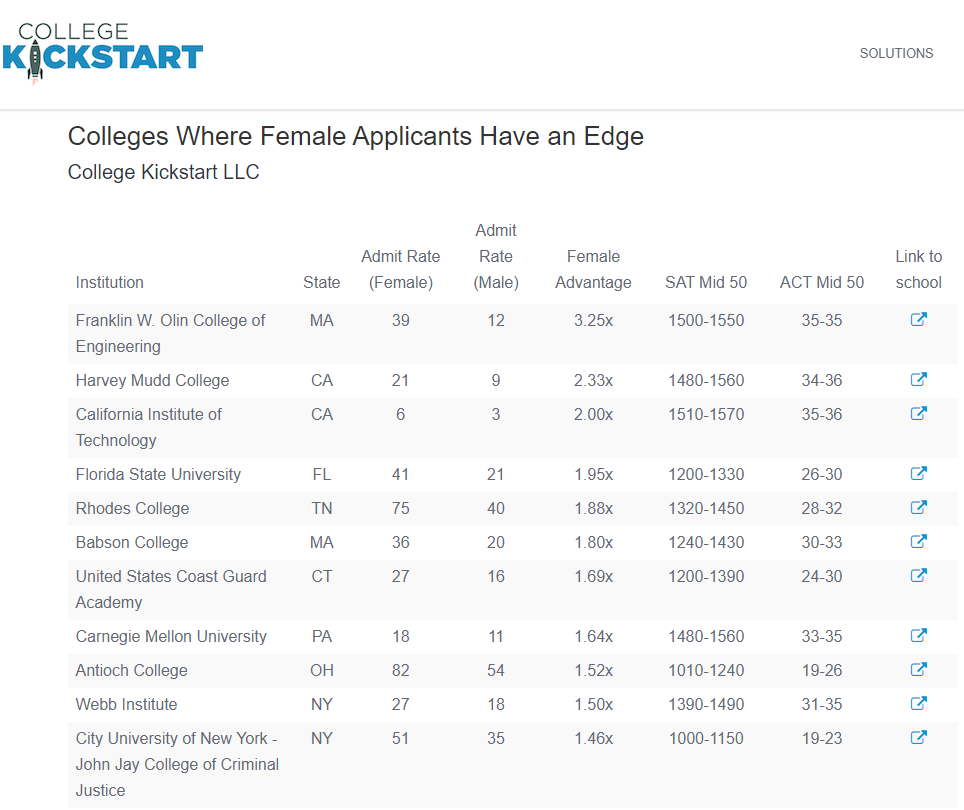Select Franklin W. Olin College of Engineering
964x810 pixels.
tap(170, 333)
